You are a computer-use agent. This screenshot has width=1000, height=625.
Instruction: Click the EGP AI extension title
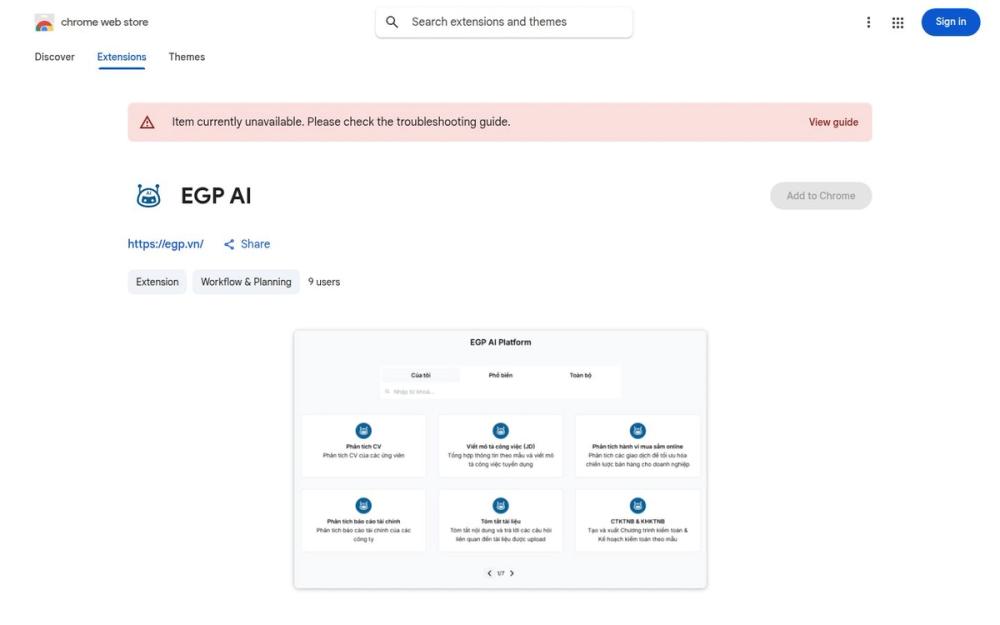(x=216, y=196)
